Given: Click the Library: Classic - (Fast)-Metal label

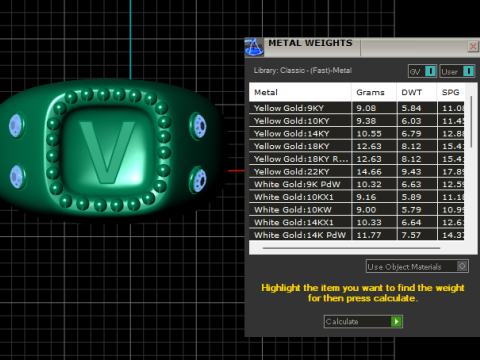Looking at the screenshot, I should (303, 70).
